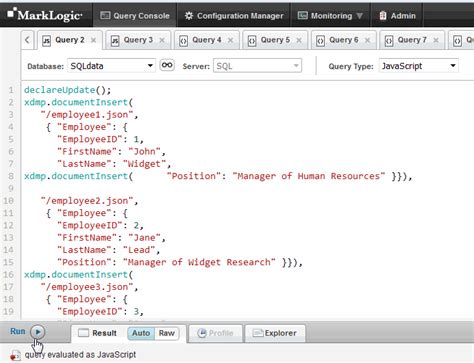Screen dimensions: 474x363
Task: Click declareUpdate() on line 1
Action: 67,90
